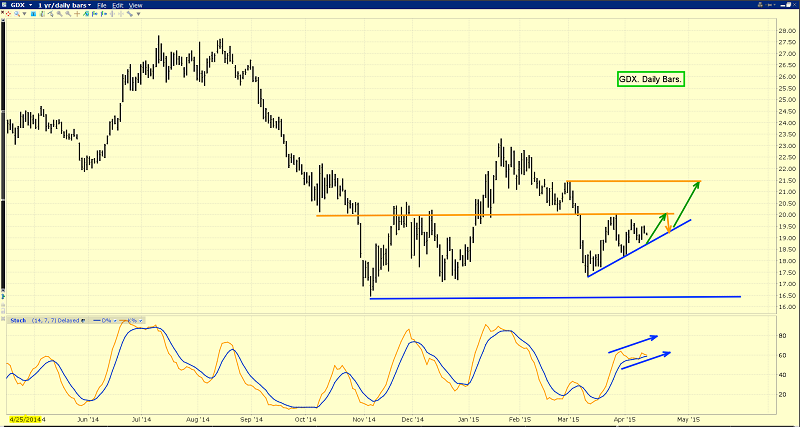Open the GDX symbol dropdown
The height and width of the screenshot is (427, 800).
[x=30, y=5]
